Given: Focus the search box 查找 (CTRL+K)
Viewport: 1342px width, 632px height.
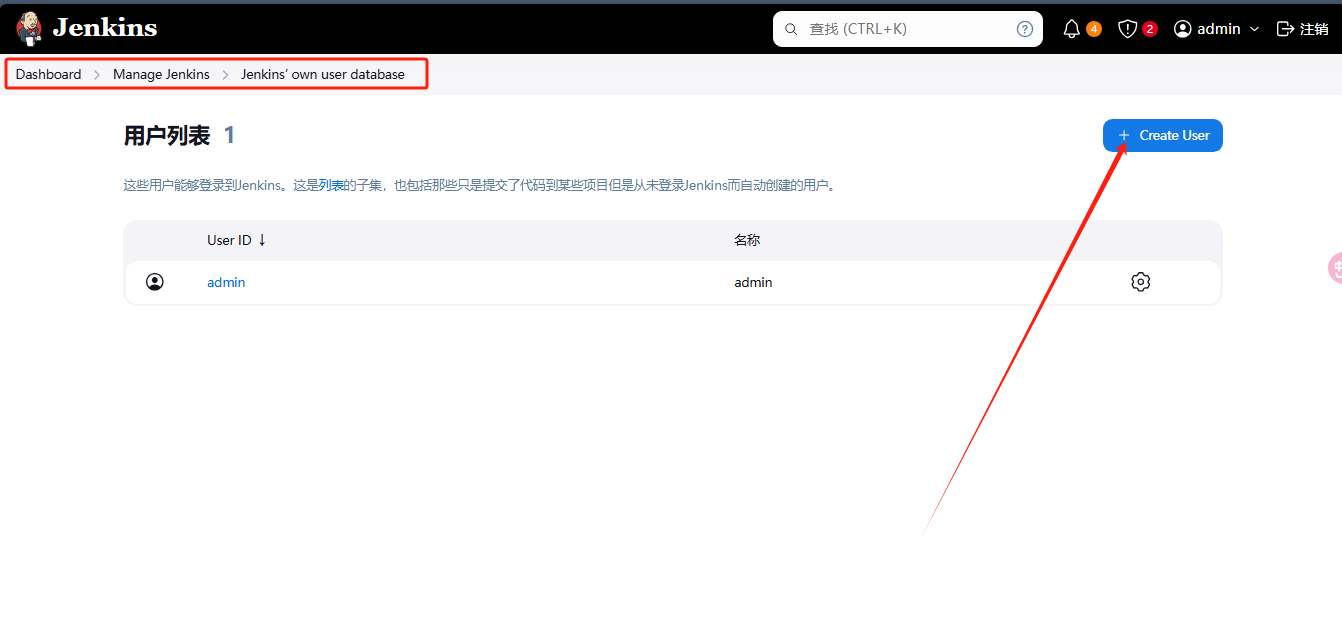Looking at the screenshot, I should (x=907, y=29).
